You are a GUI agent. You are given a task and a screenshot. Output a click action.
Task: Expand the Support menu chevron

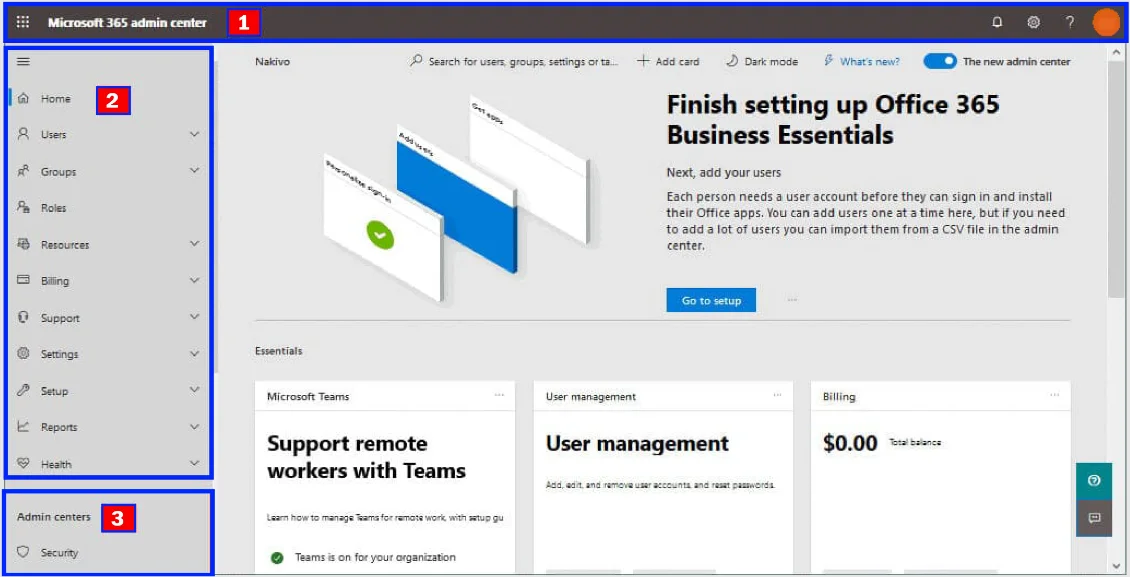coord(195,317)
